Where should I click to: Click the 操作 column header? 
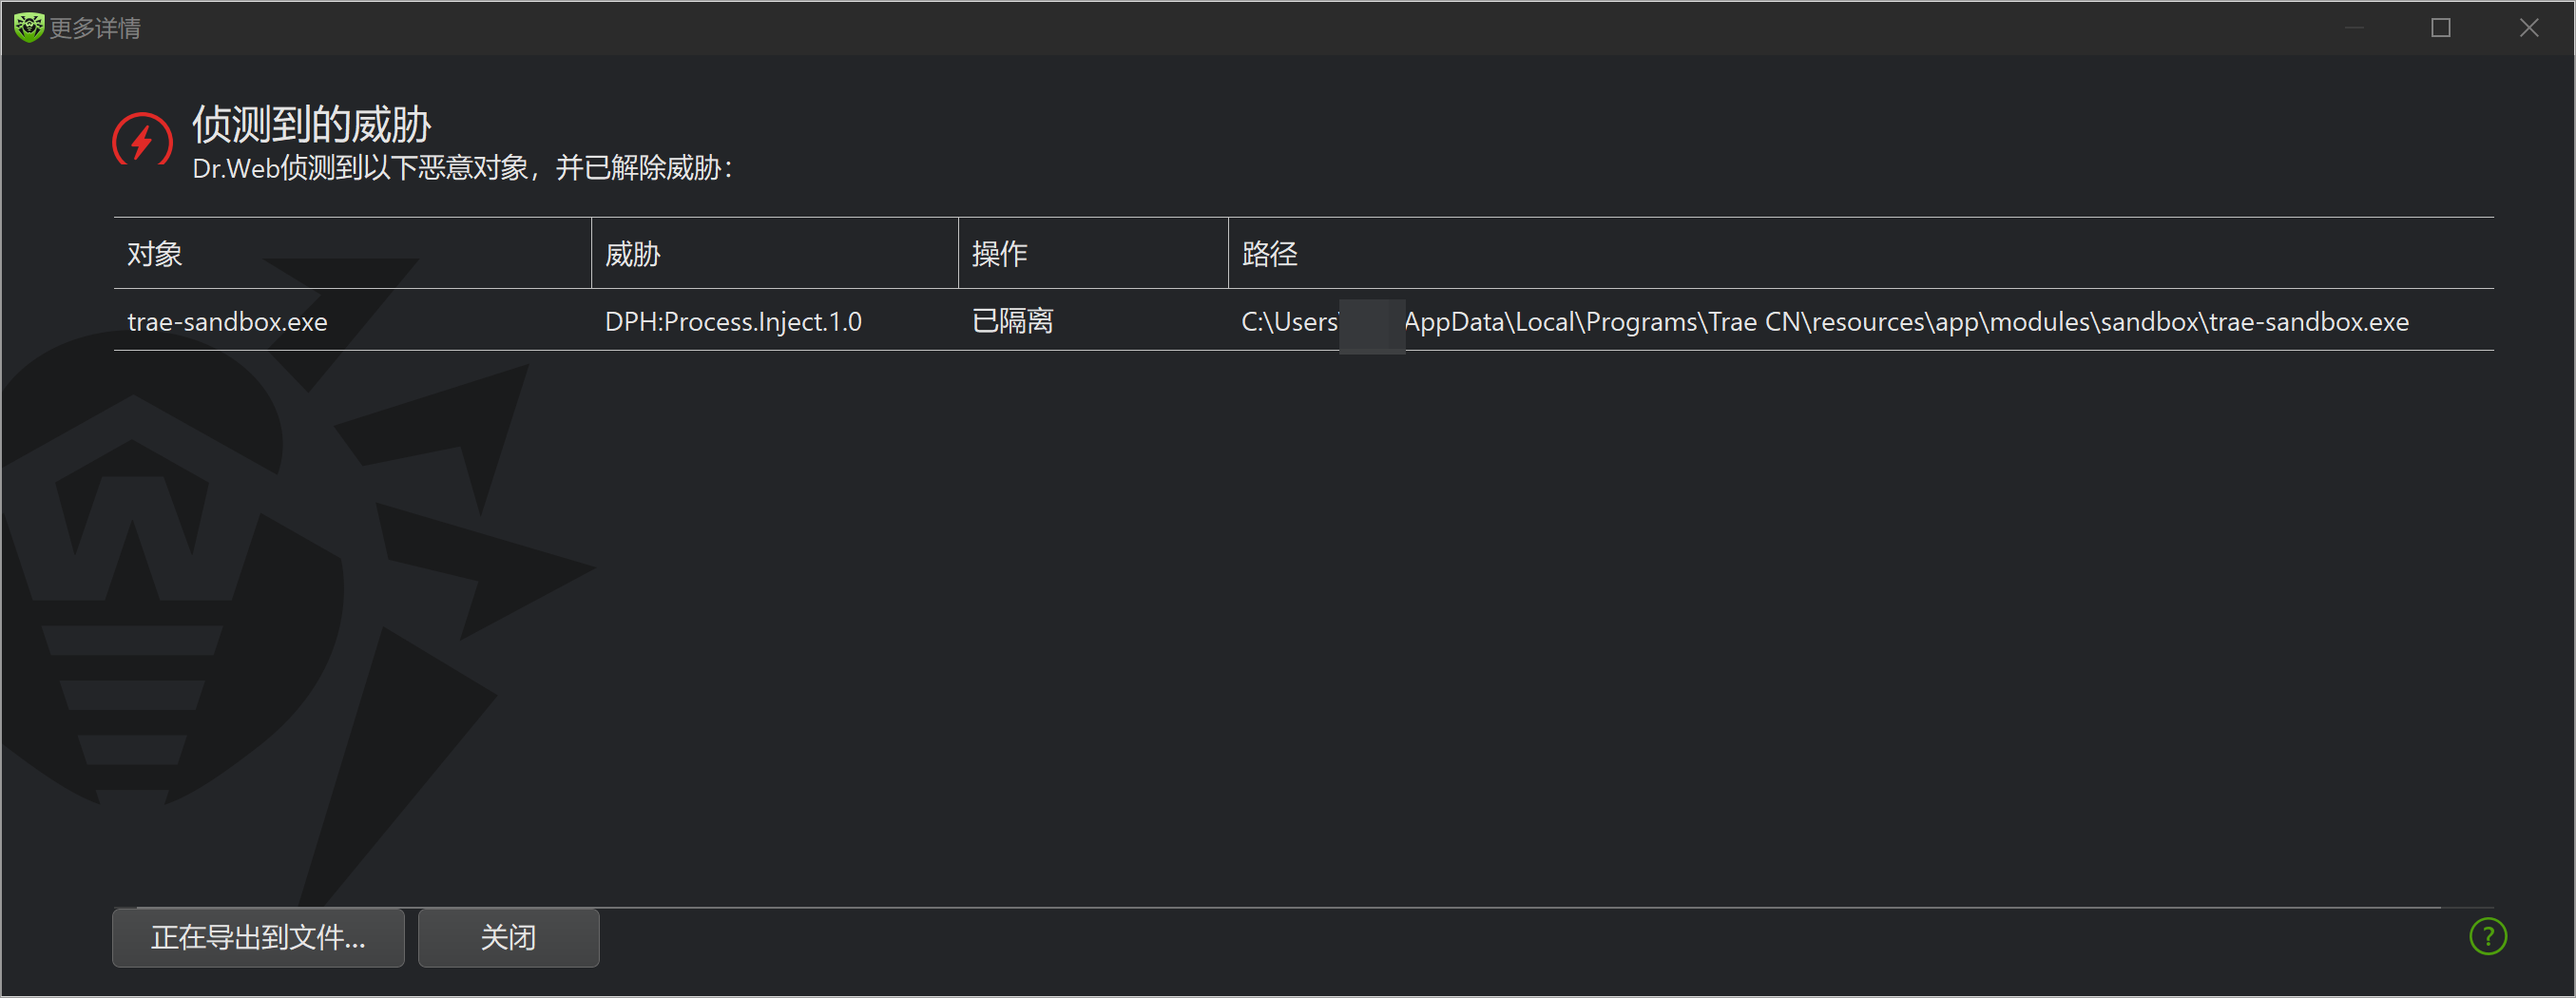1000,254
